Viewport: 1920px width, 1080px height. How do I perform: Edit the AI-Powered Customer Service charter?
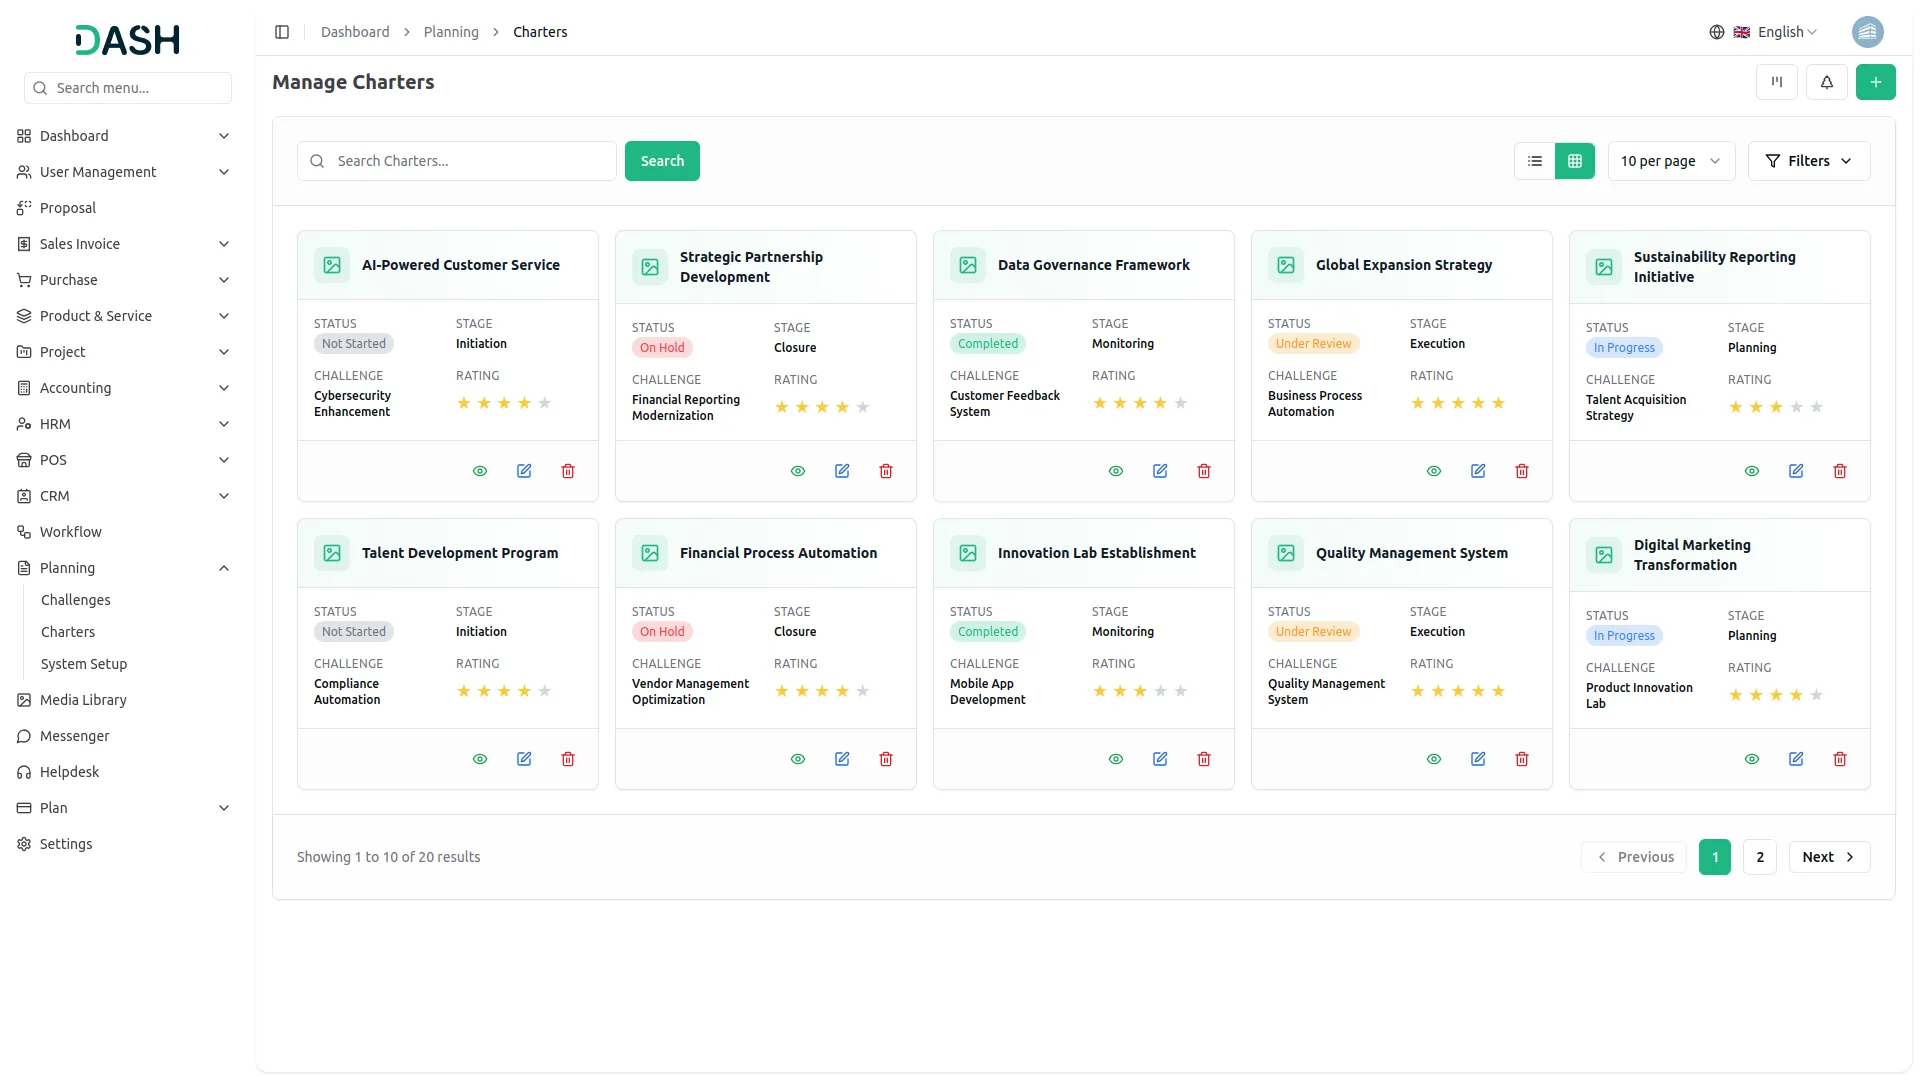524,471
